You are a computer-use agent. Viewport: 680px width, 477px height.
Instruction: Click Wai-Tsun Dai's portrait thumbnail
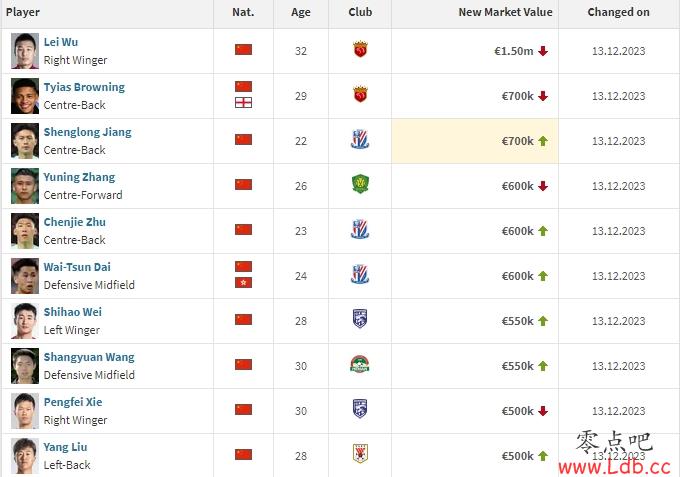click(x=25, y=276)
